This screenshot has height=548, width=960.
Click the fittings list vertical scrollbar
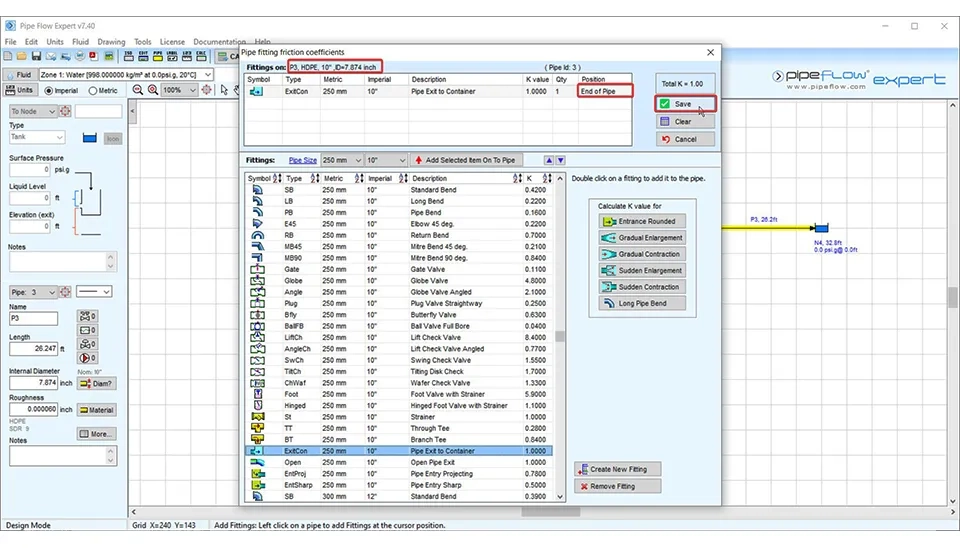click(x=559, y=336)
